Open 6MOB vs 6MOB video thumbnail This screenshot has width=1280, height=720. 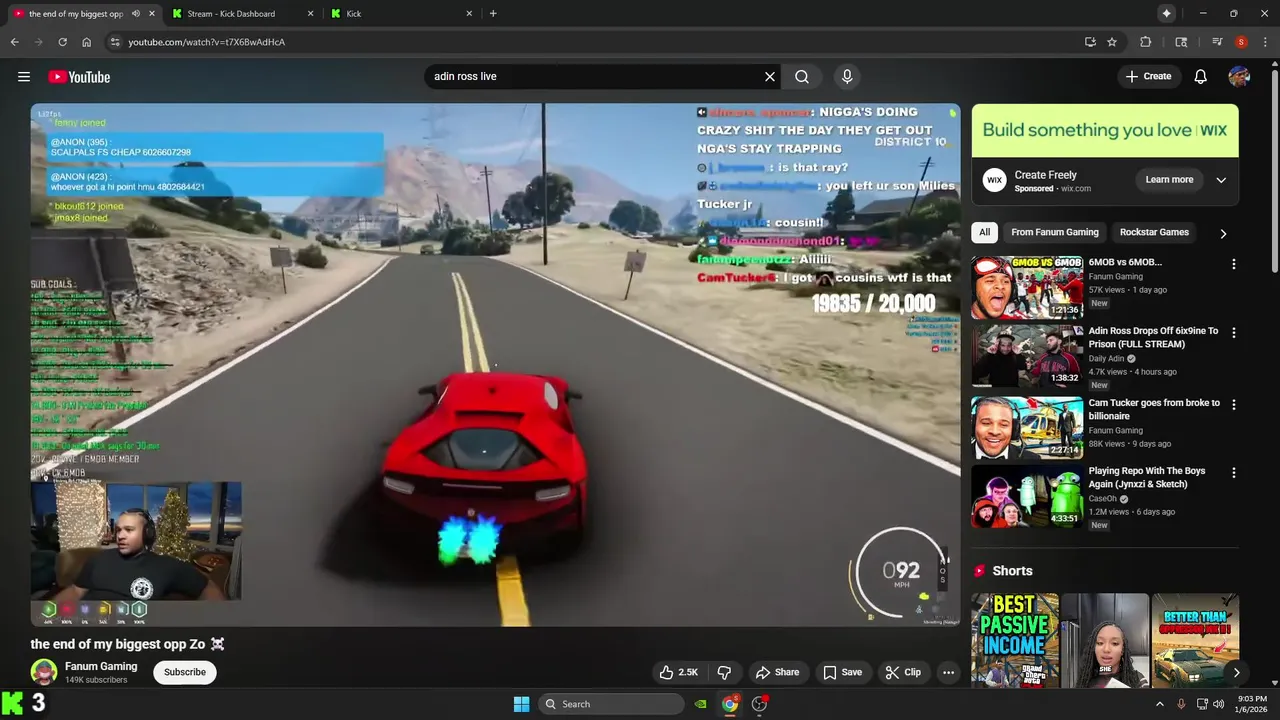pyautogui.click(x=1027, y=287)
